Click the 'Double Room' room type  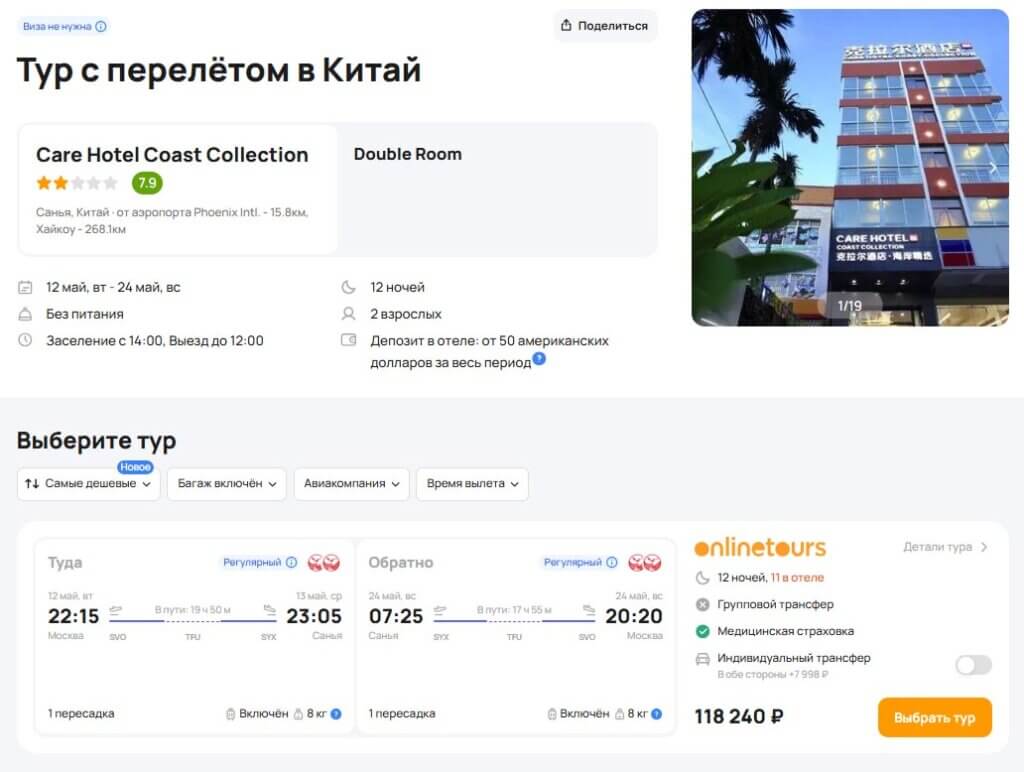coord(408,154)
